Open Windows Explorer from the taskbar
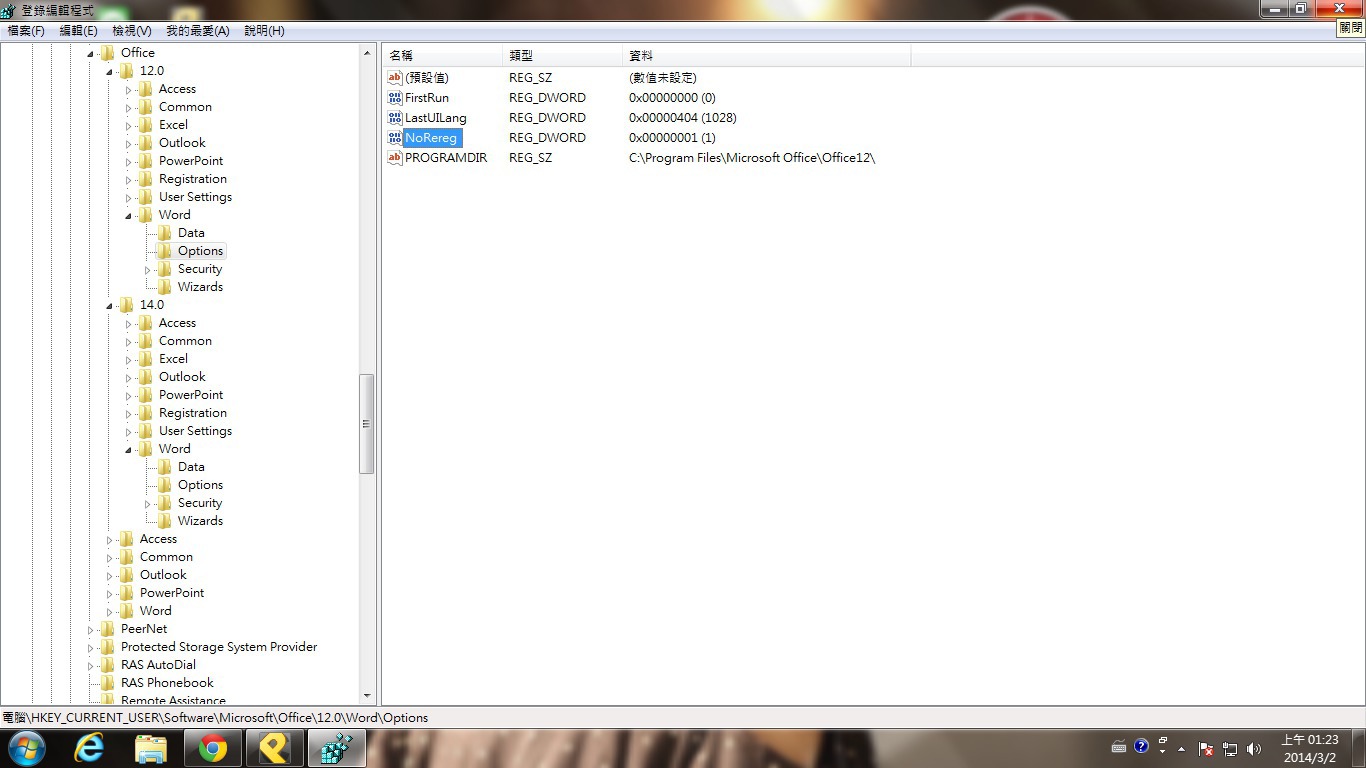The height and width of the screenshot is (768, 1366). [151, 748]
